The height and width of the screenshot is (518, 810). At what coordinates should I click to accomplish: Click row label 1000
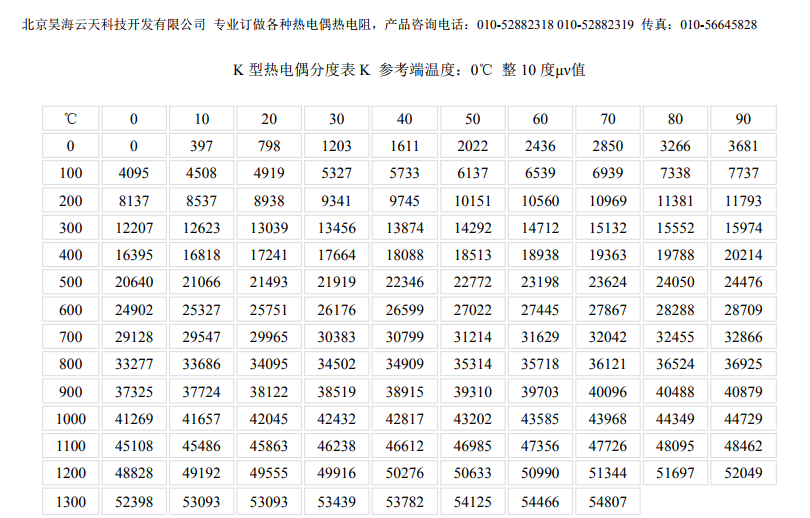[x=70, y=419]
